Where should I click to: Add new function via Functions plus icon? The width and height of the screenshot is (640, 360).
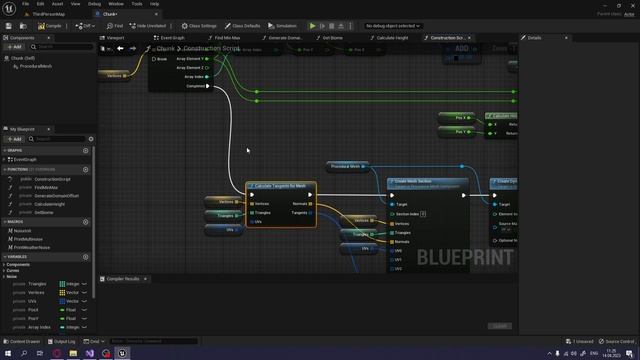pyautogui.click(x=86, y=169)
